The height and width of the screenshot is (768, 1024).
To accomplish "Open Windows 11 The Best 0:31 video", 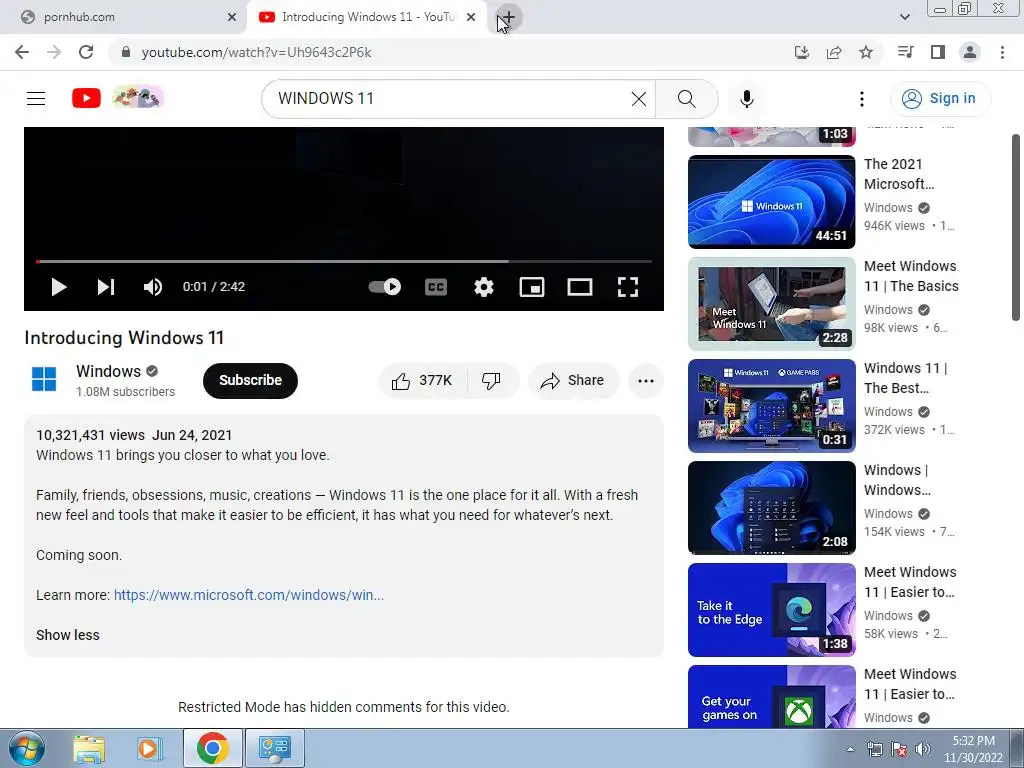I will click(771, 406).
